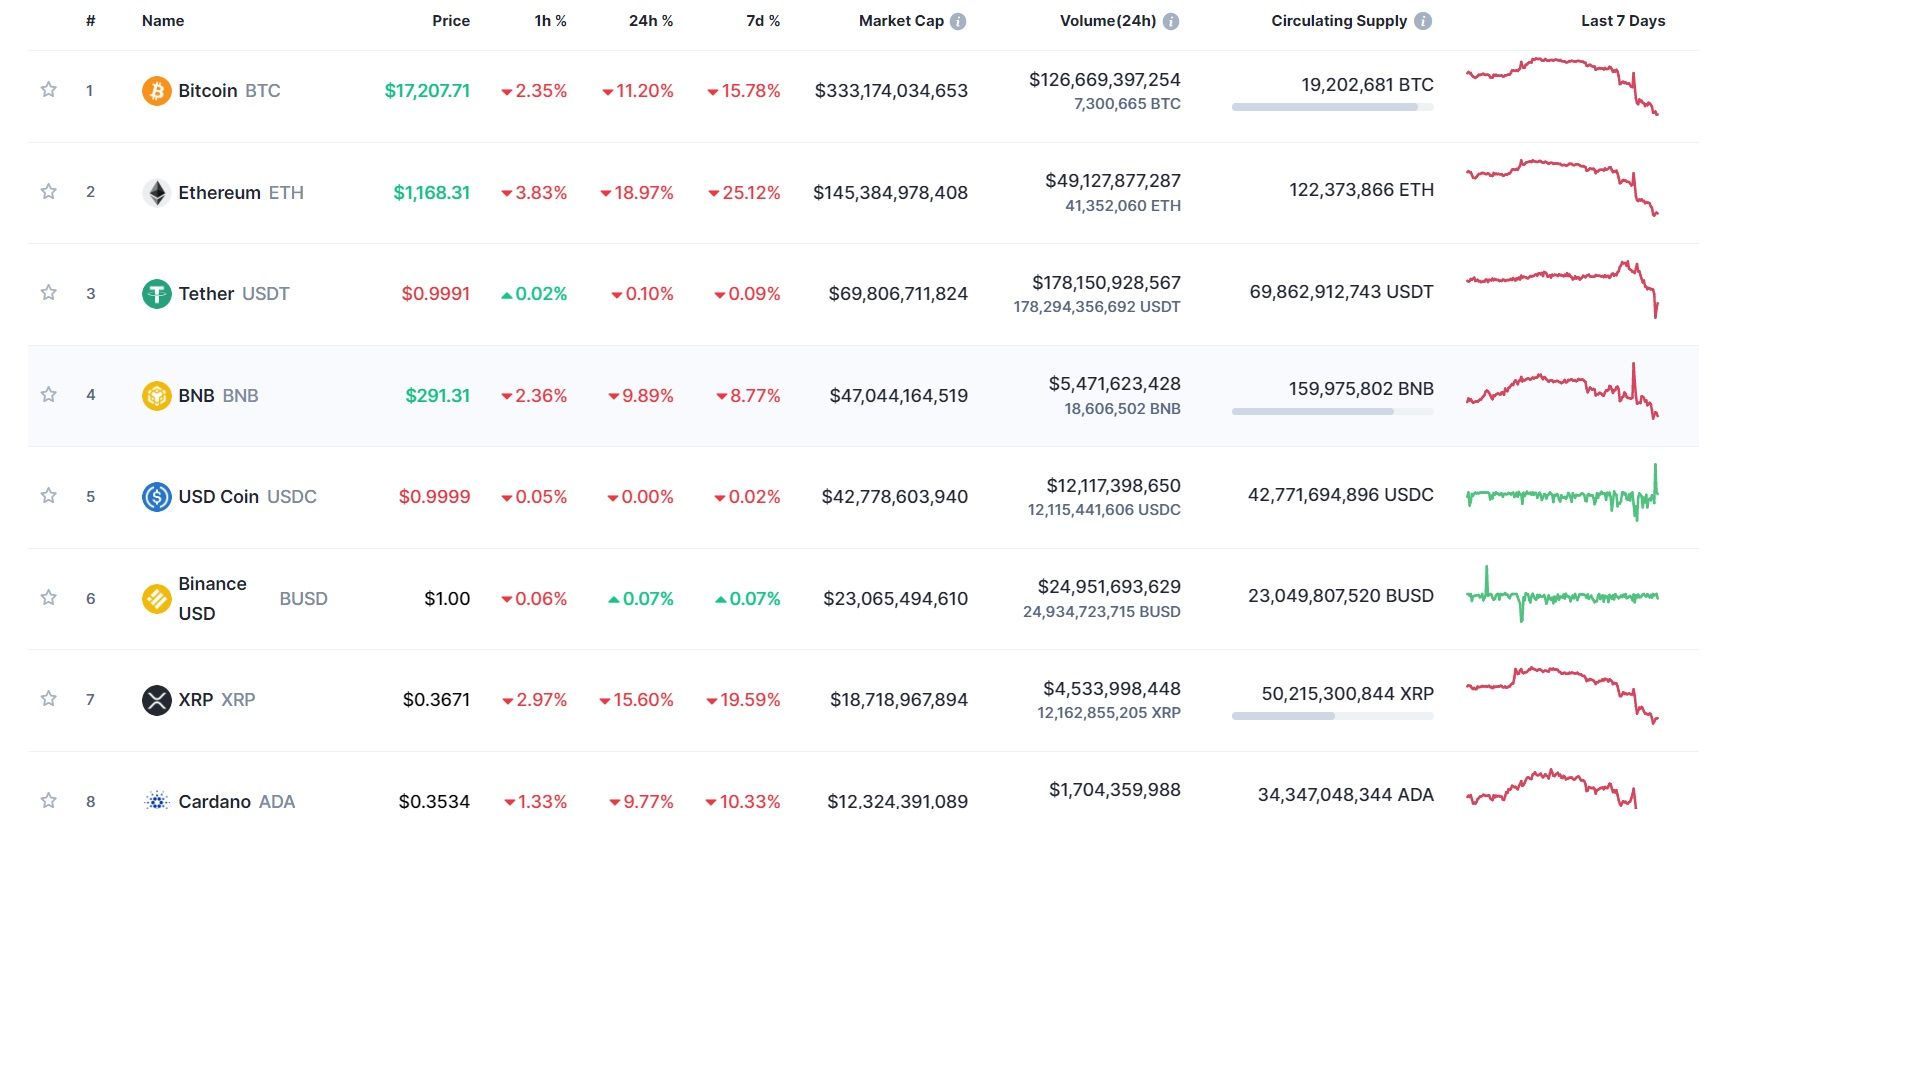Viewport: 1920px width, 1080px height.
Task: Click Tether market cap $69,806,711,824
Action: (898, 294)
